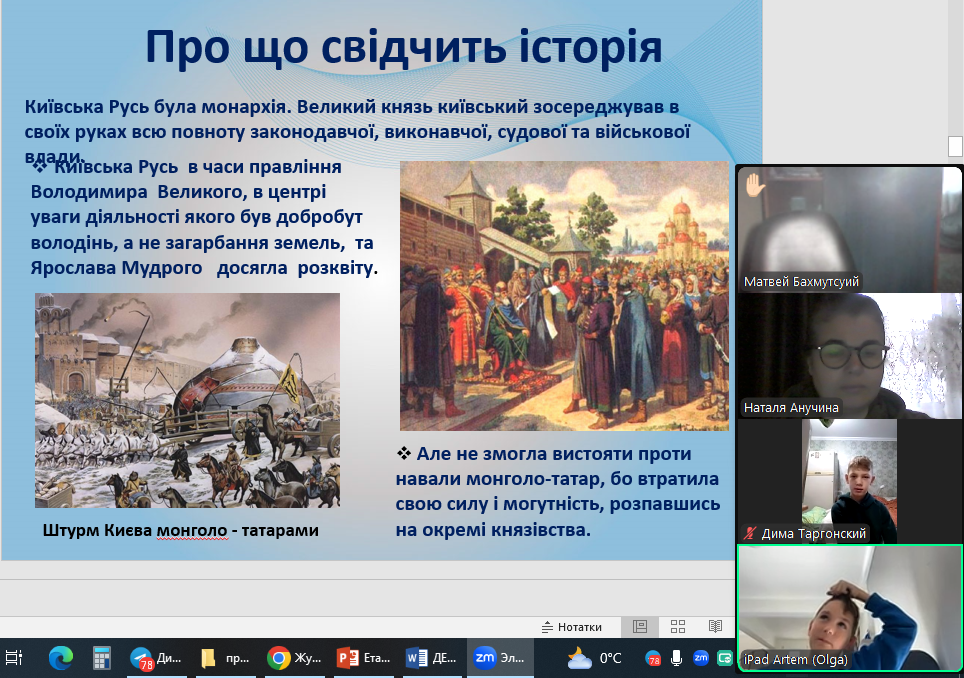
Task: Select Матвей Бахмутсуий video tile
Action: pos(849,229)
